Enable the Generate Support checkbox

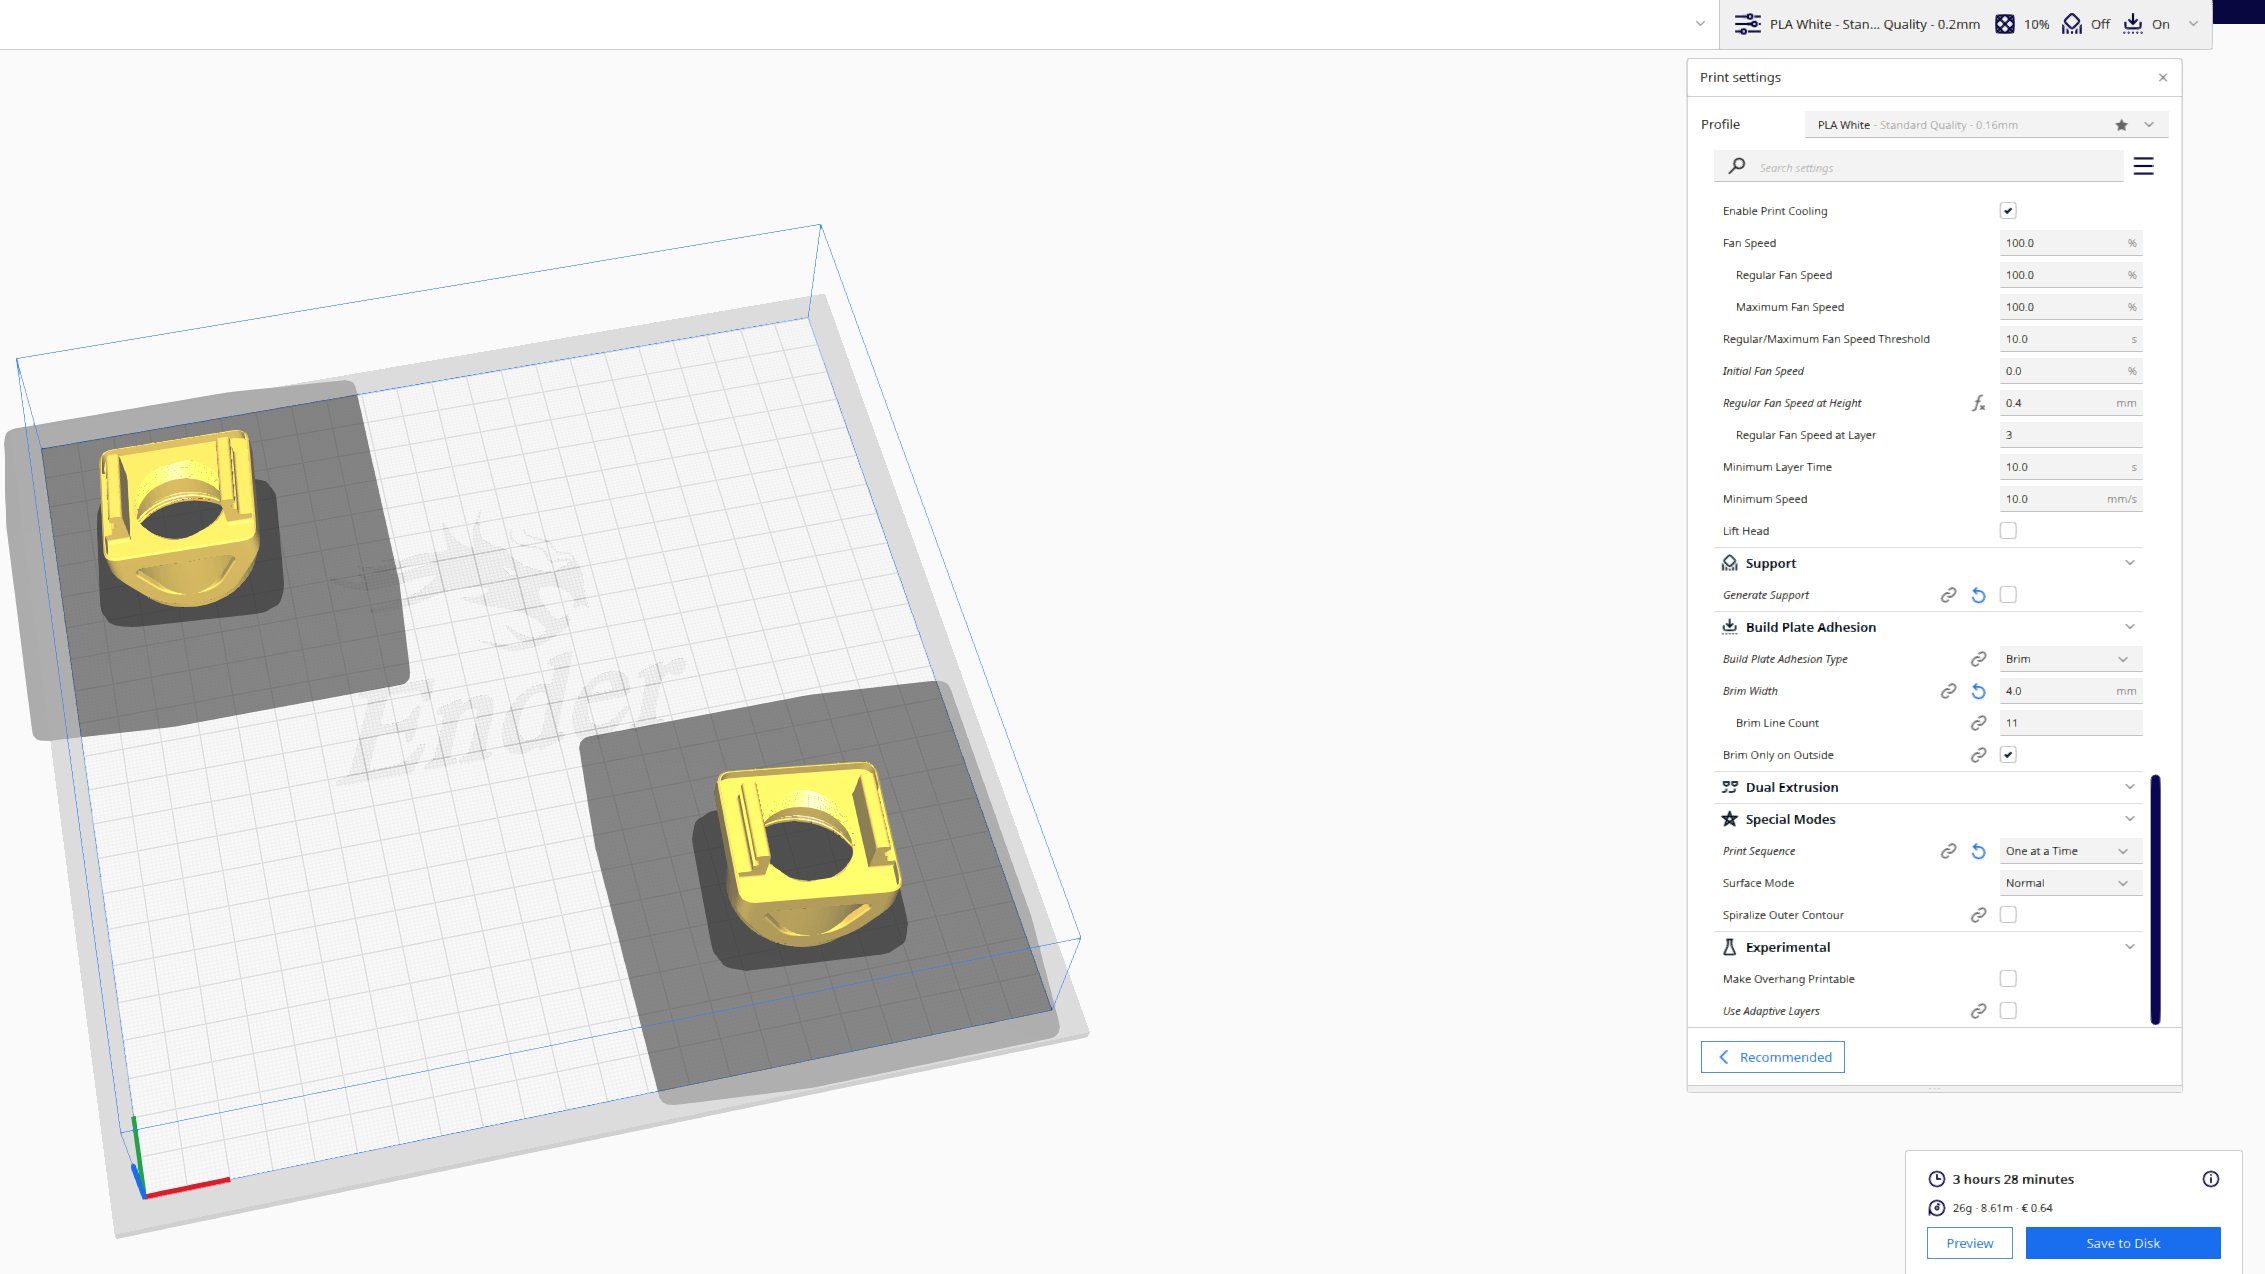pyautogui.click(x=2008, y=594)
